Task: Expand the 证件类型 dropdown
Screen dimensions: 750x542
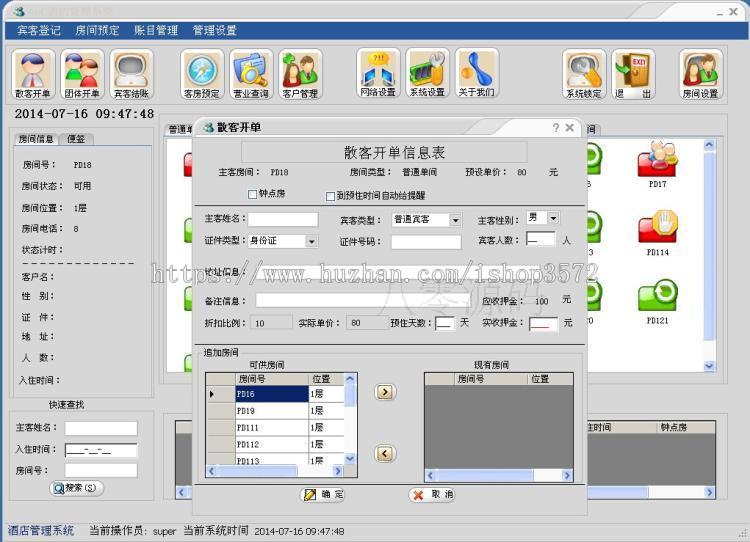Action: 311,242
